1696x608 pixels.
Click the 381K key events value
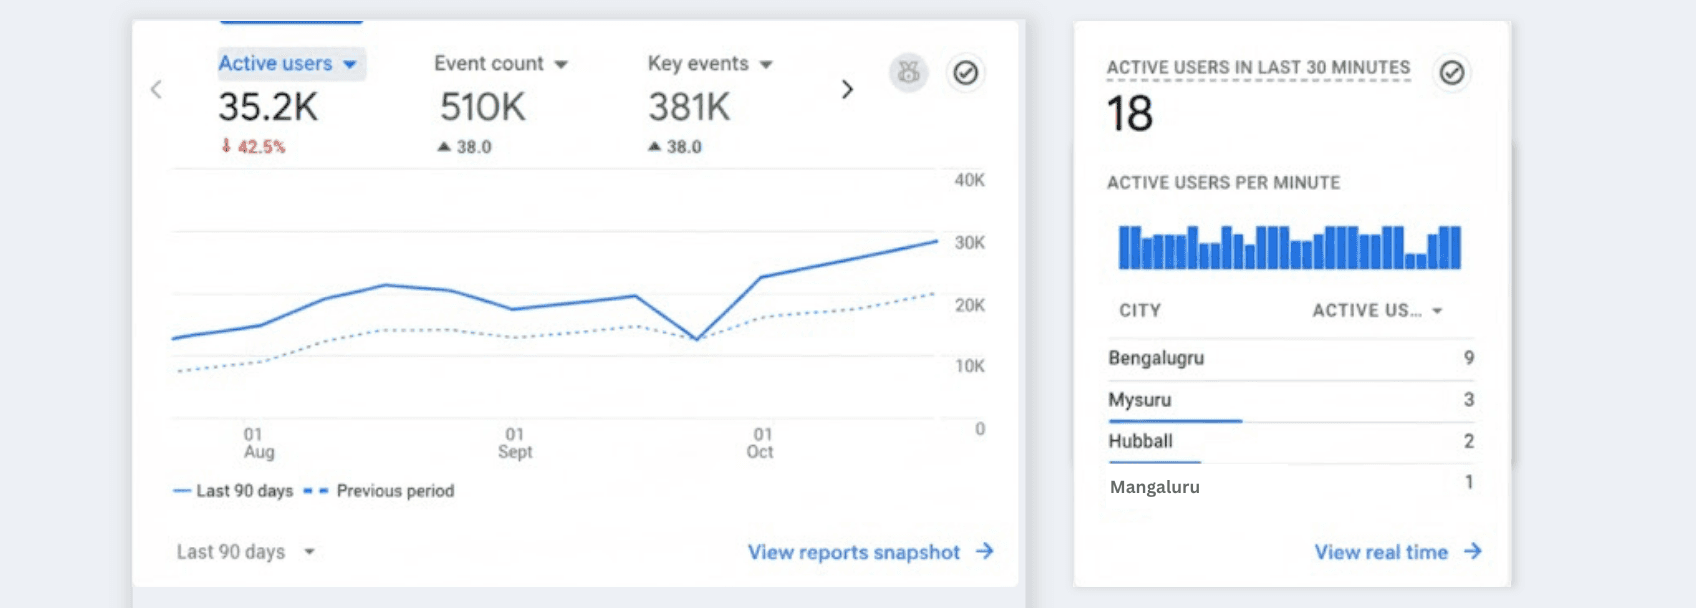[x=689, y=107]
